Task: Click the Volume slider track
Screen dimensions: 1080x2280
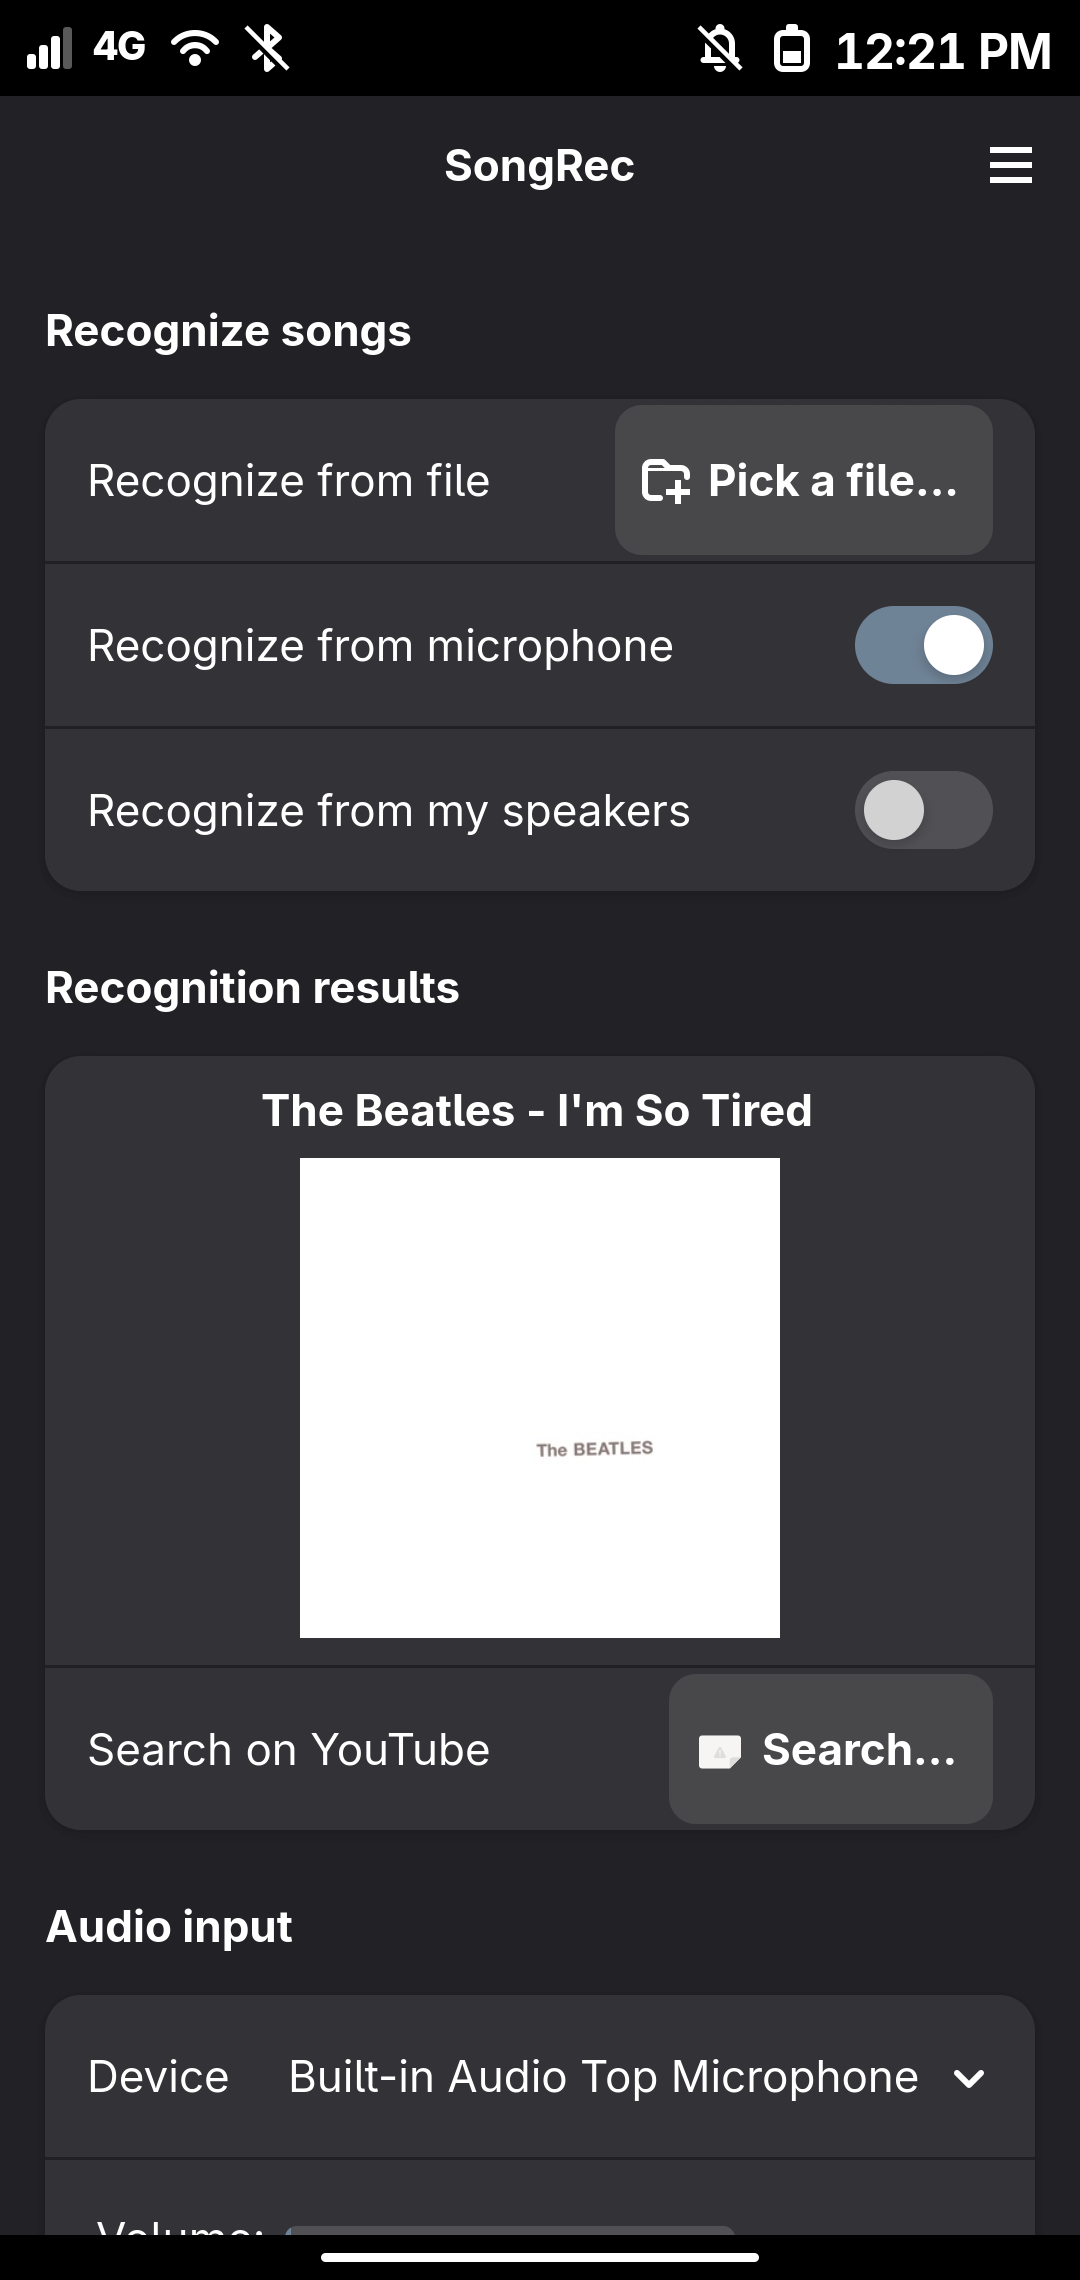Action: point(510,2229)
